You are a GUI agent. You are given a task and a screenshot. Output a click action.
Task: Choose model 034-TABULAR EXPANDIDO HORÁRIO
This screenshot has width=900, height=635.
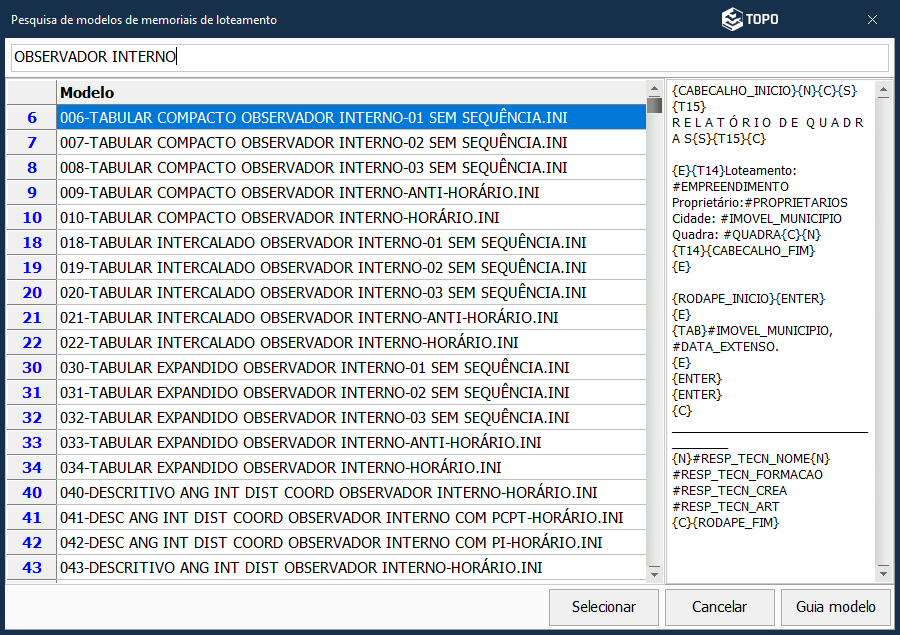tap(280, 468)
